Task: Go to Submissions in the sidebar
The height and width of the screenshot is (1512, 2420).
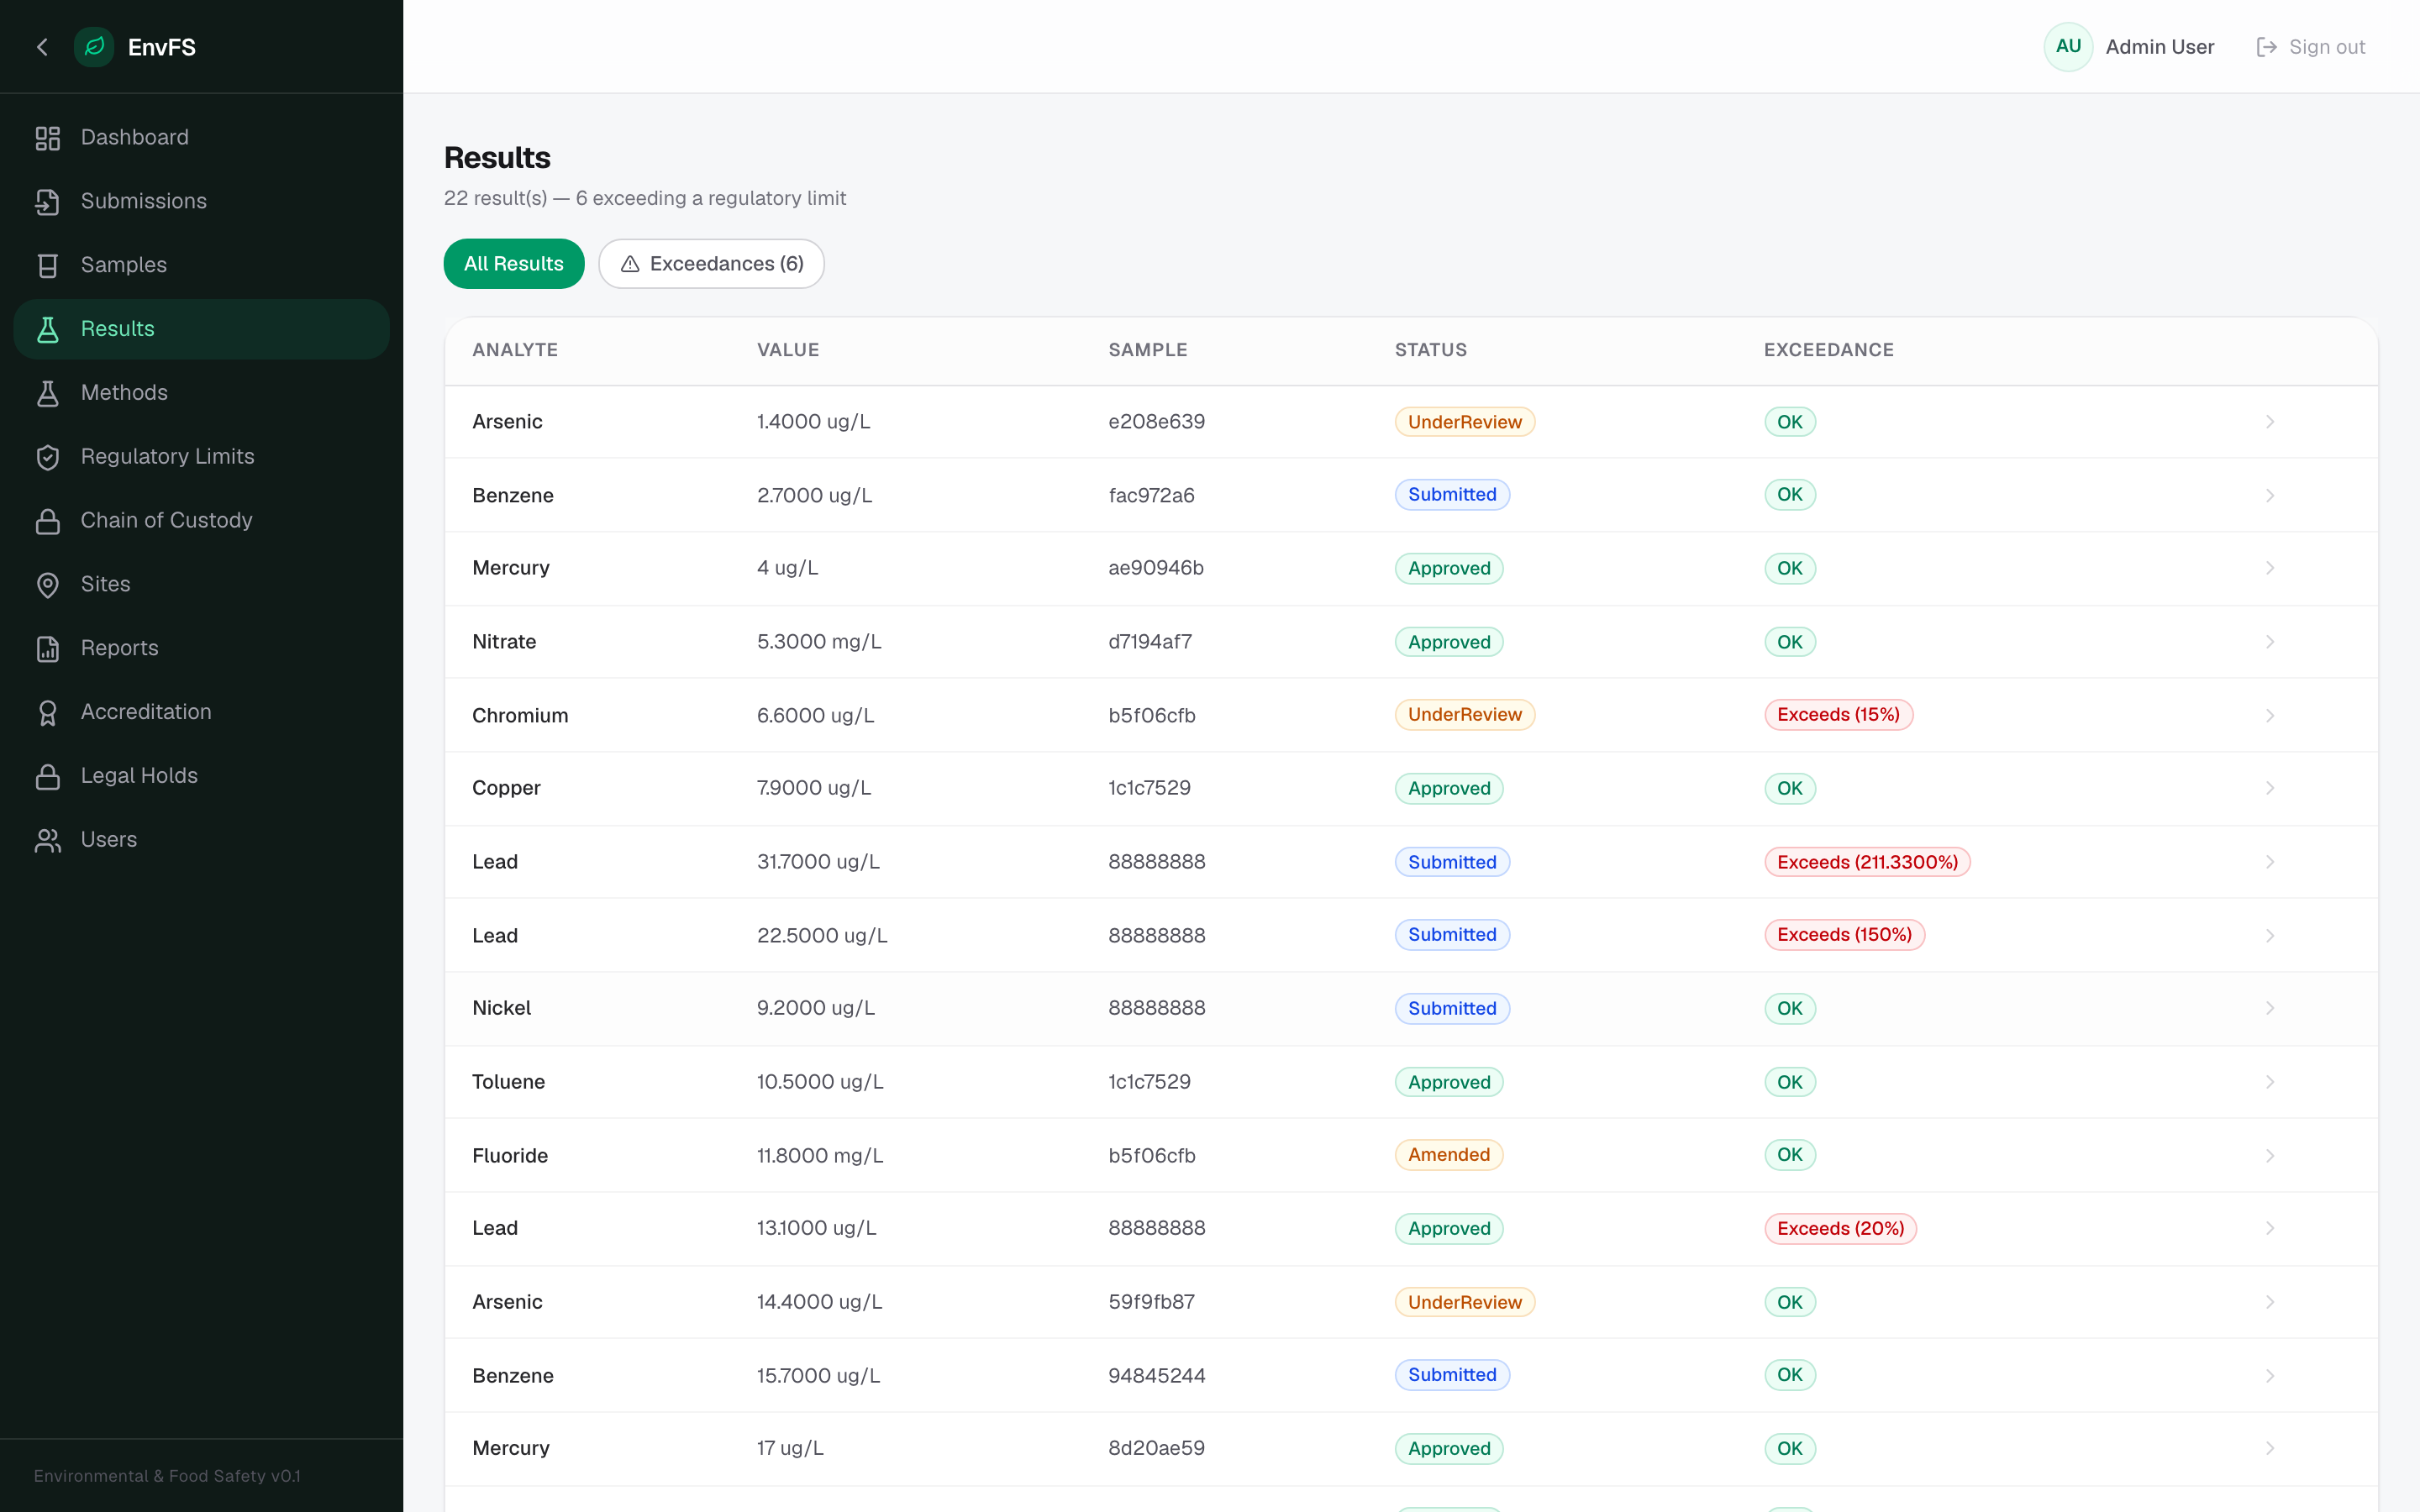Action: 202,202
